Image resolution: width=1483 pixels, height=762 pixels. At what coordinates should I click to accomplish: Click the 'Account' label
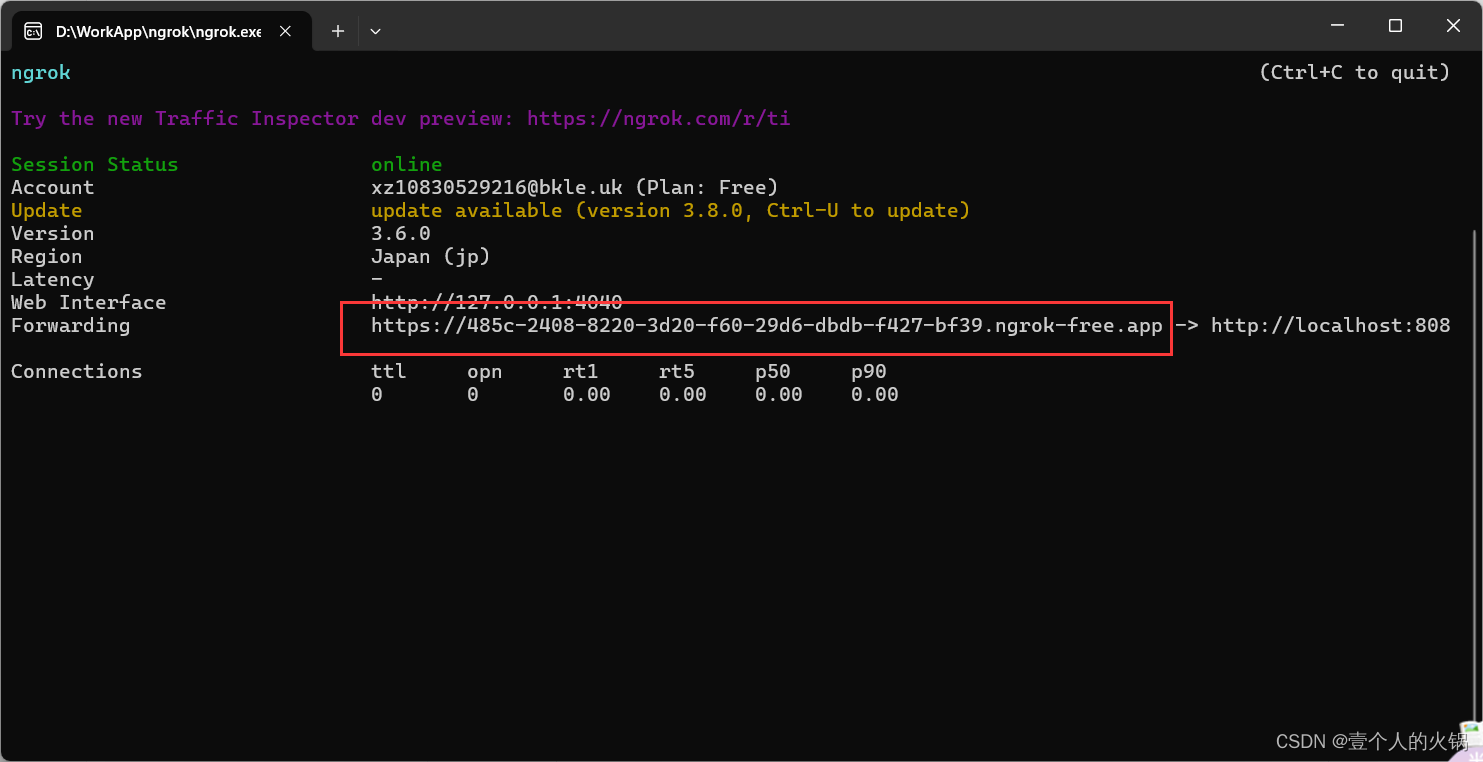tap(53, 188)
